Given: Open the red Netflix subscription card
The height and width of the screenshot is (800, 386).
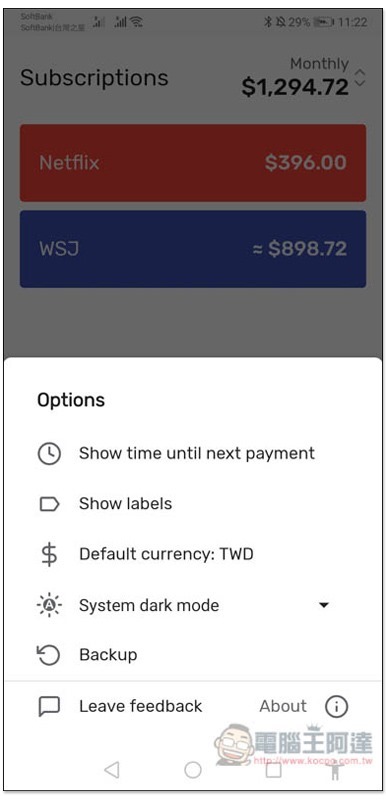Looking at the screenshot, I should click(x=193, y=163).
